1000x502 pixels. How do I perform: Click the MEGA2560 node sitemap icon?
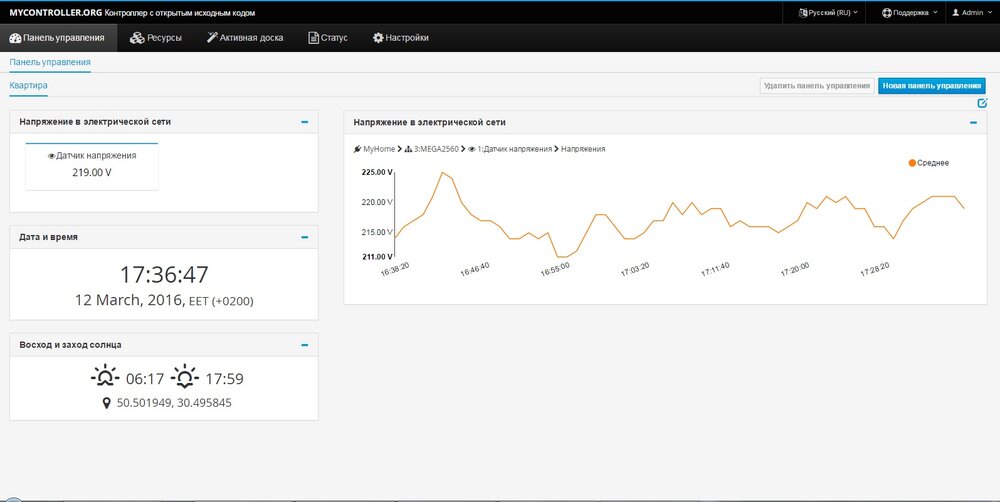408,149
